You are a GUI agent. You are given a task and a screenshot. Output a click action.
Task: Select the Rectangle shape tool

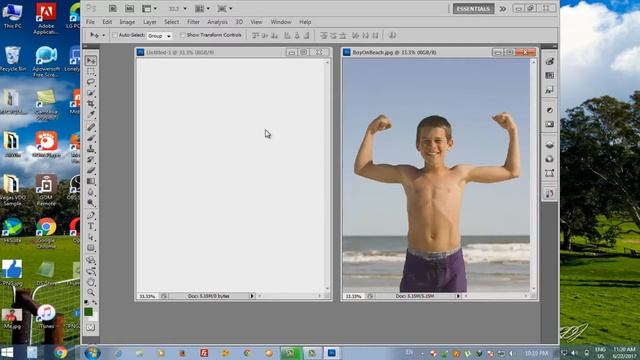[91, 248]
